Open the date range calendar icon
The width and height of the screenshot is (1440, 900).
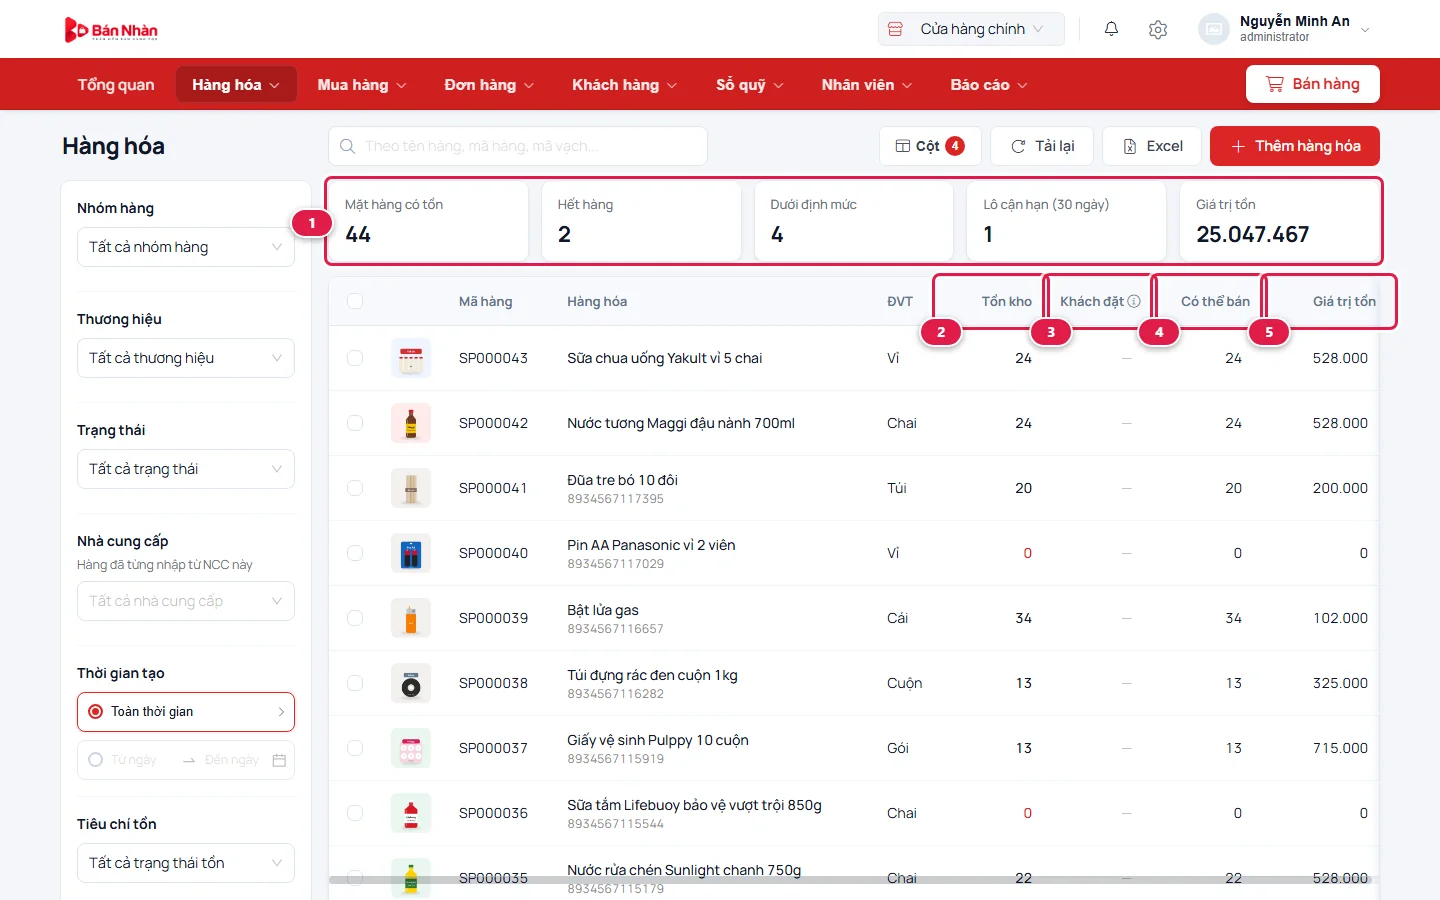click(279, 760)
